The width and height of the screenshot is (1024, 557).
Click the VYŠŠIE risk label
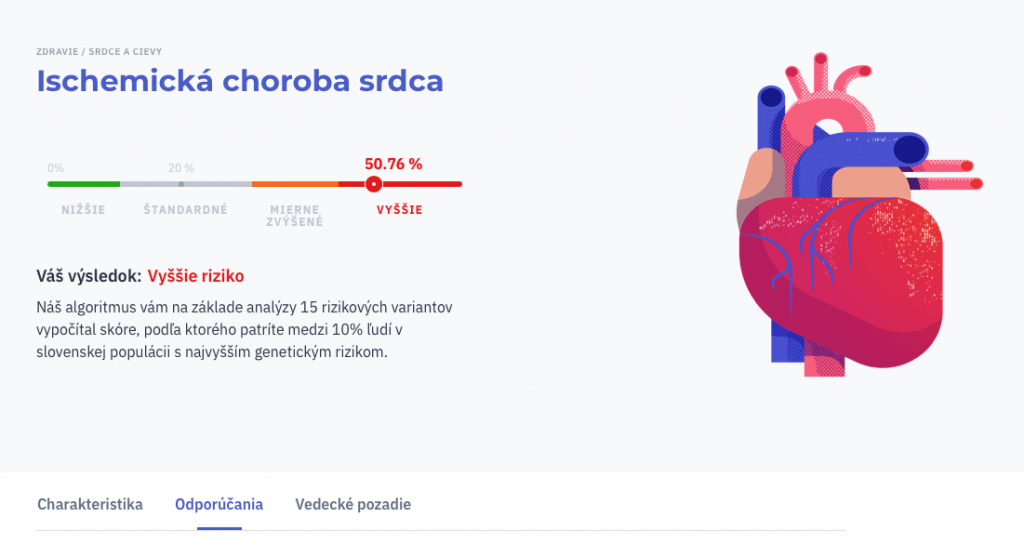399,210
